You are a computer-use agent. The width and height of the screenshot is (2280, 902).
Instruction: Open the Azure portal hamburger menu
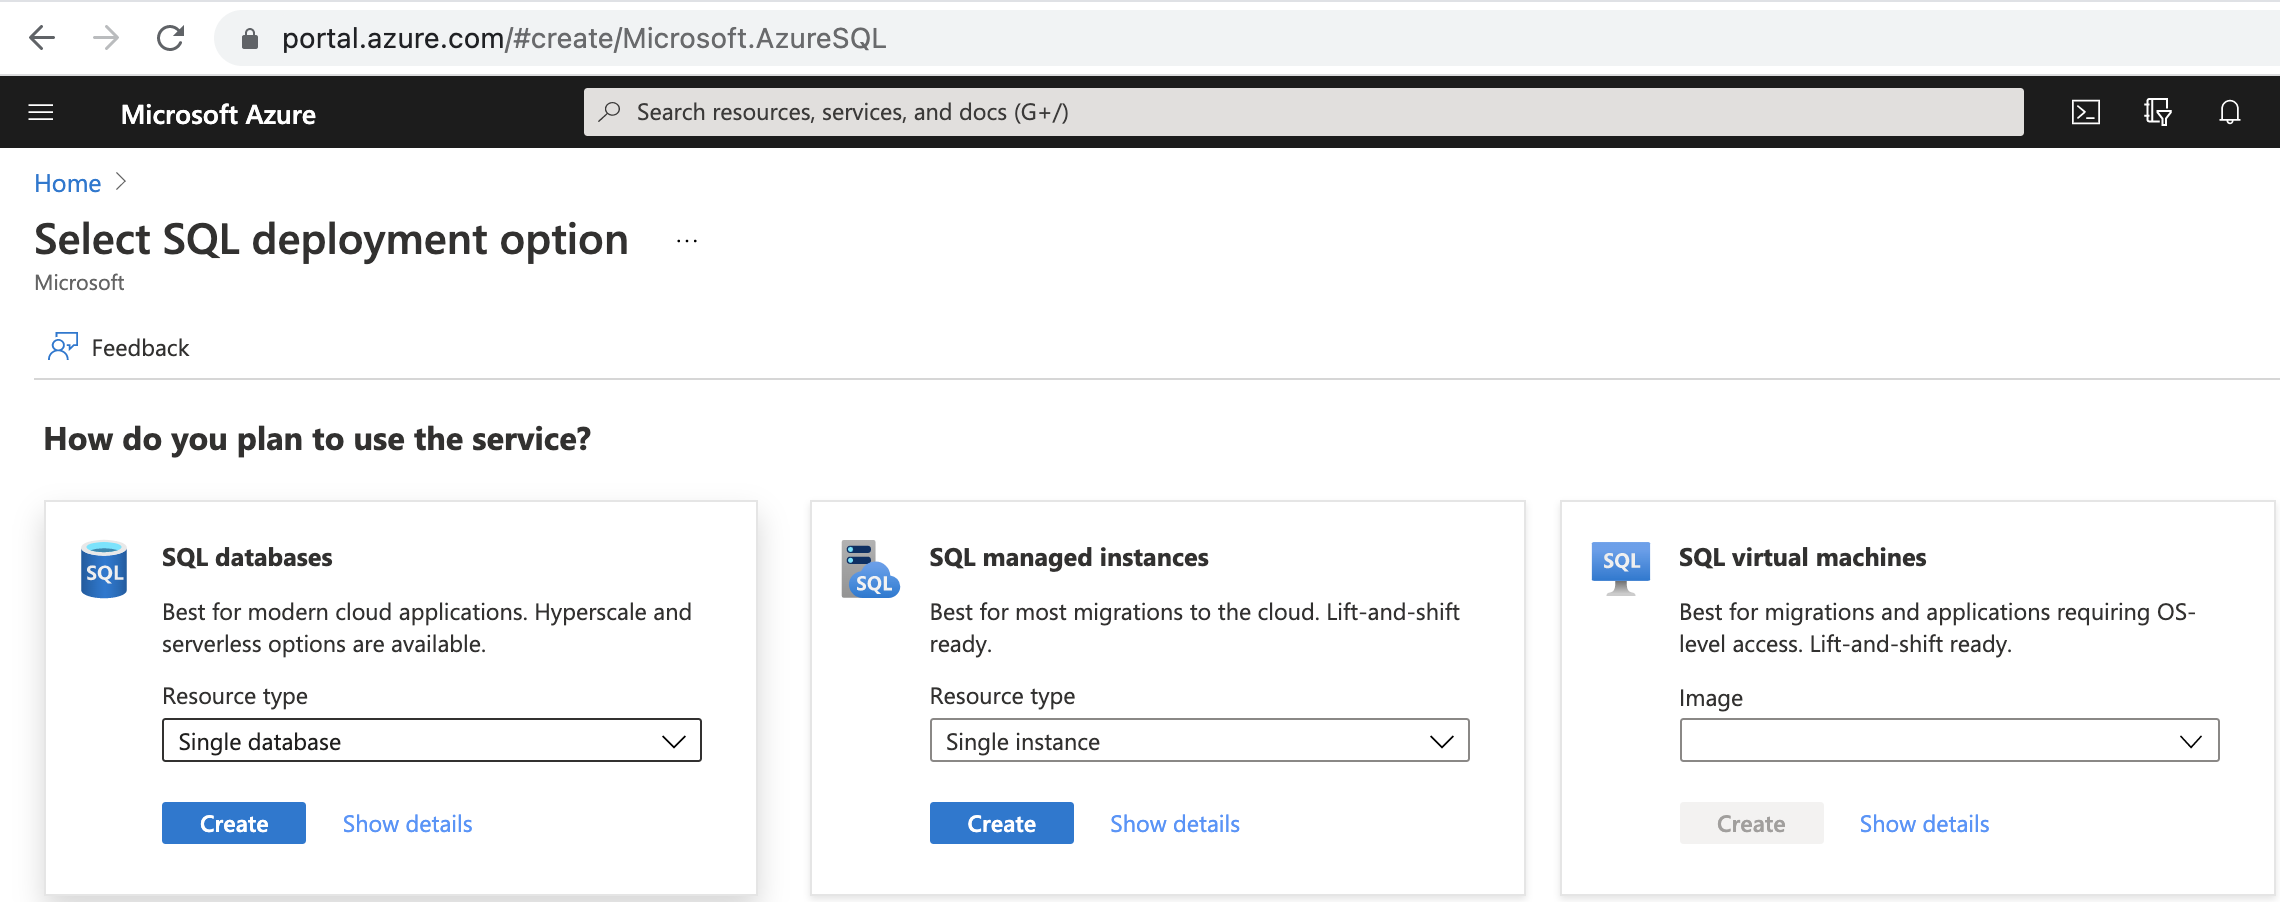point(41,112)
